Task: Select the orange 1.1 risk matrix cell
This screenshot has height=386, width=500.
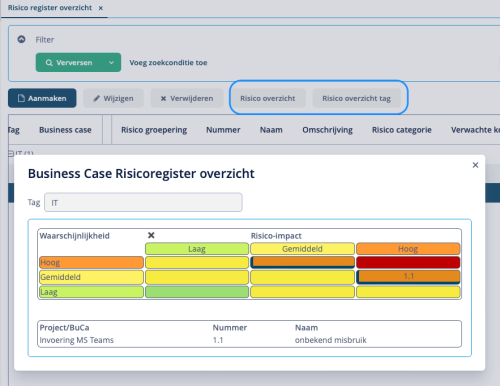Action: (408, 277)
